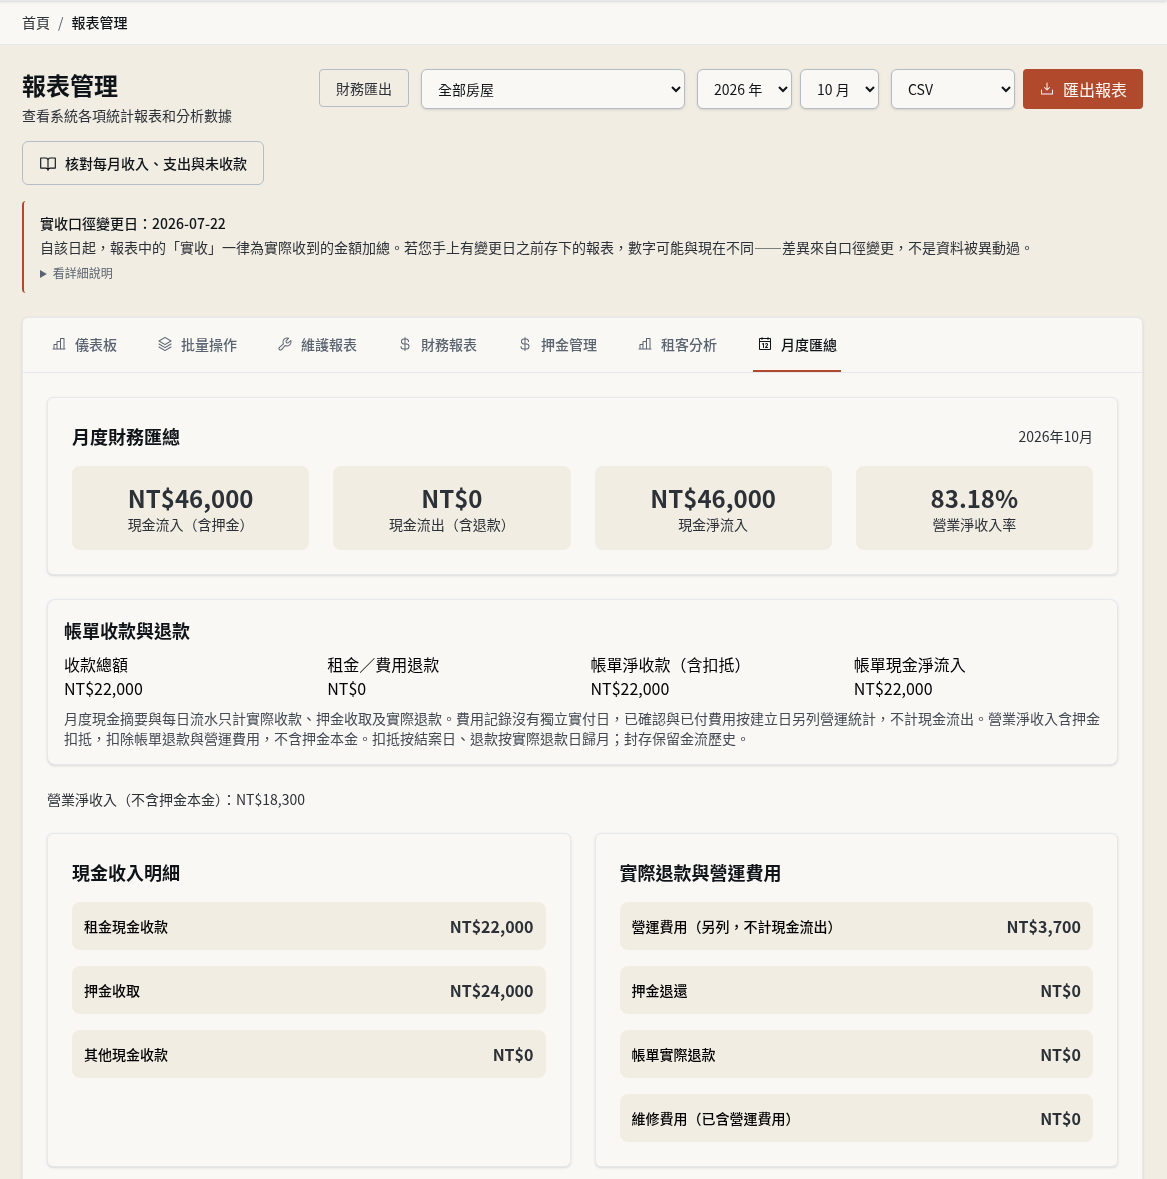This screenshot has height=1179, width=1167.
Task: Click the 月度財務匯總 heading
Action: (x=126, y=437)
